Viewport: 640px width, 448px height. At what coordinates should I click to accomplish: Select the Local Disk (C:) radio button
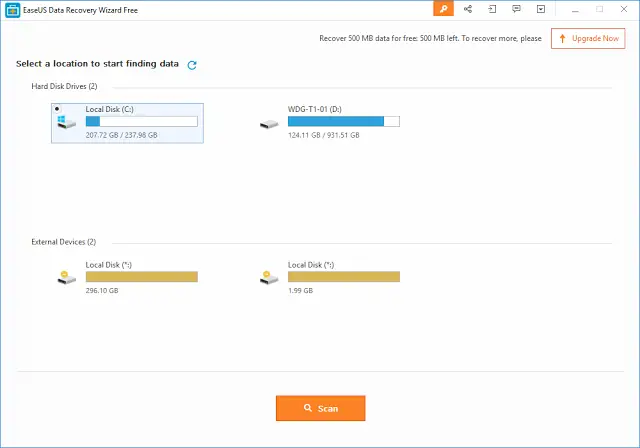click(x=57, y=109)
